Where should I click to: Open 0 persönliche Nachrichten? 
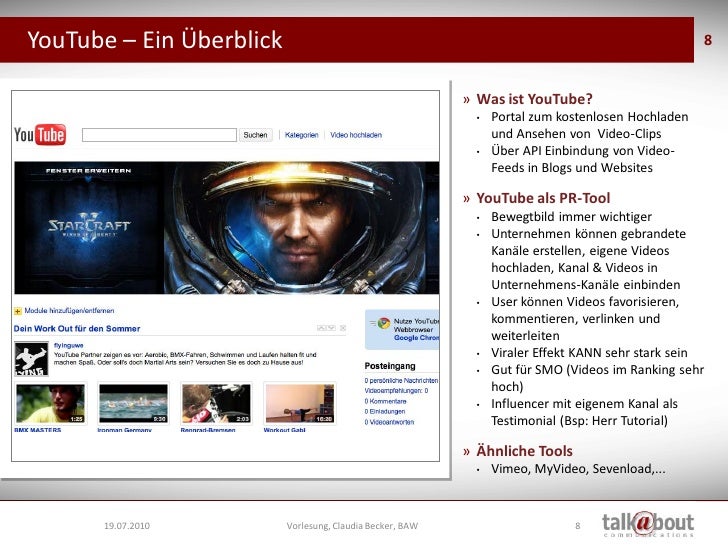point(401,380)
